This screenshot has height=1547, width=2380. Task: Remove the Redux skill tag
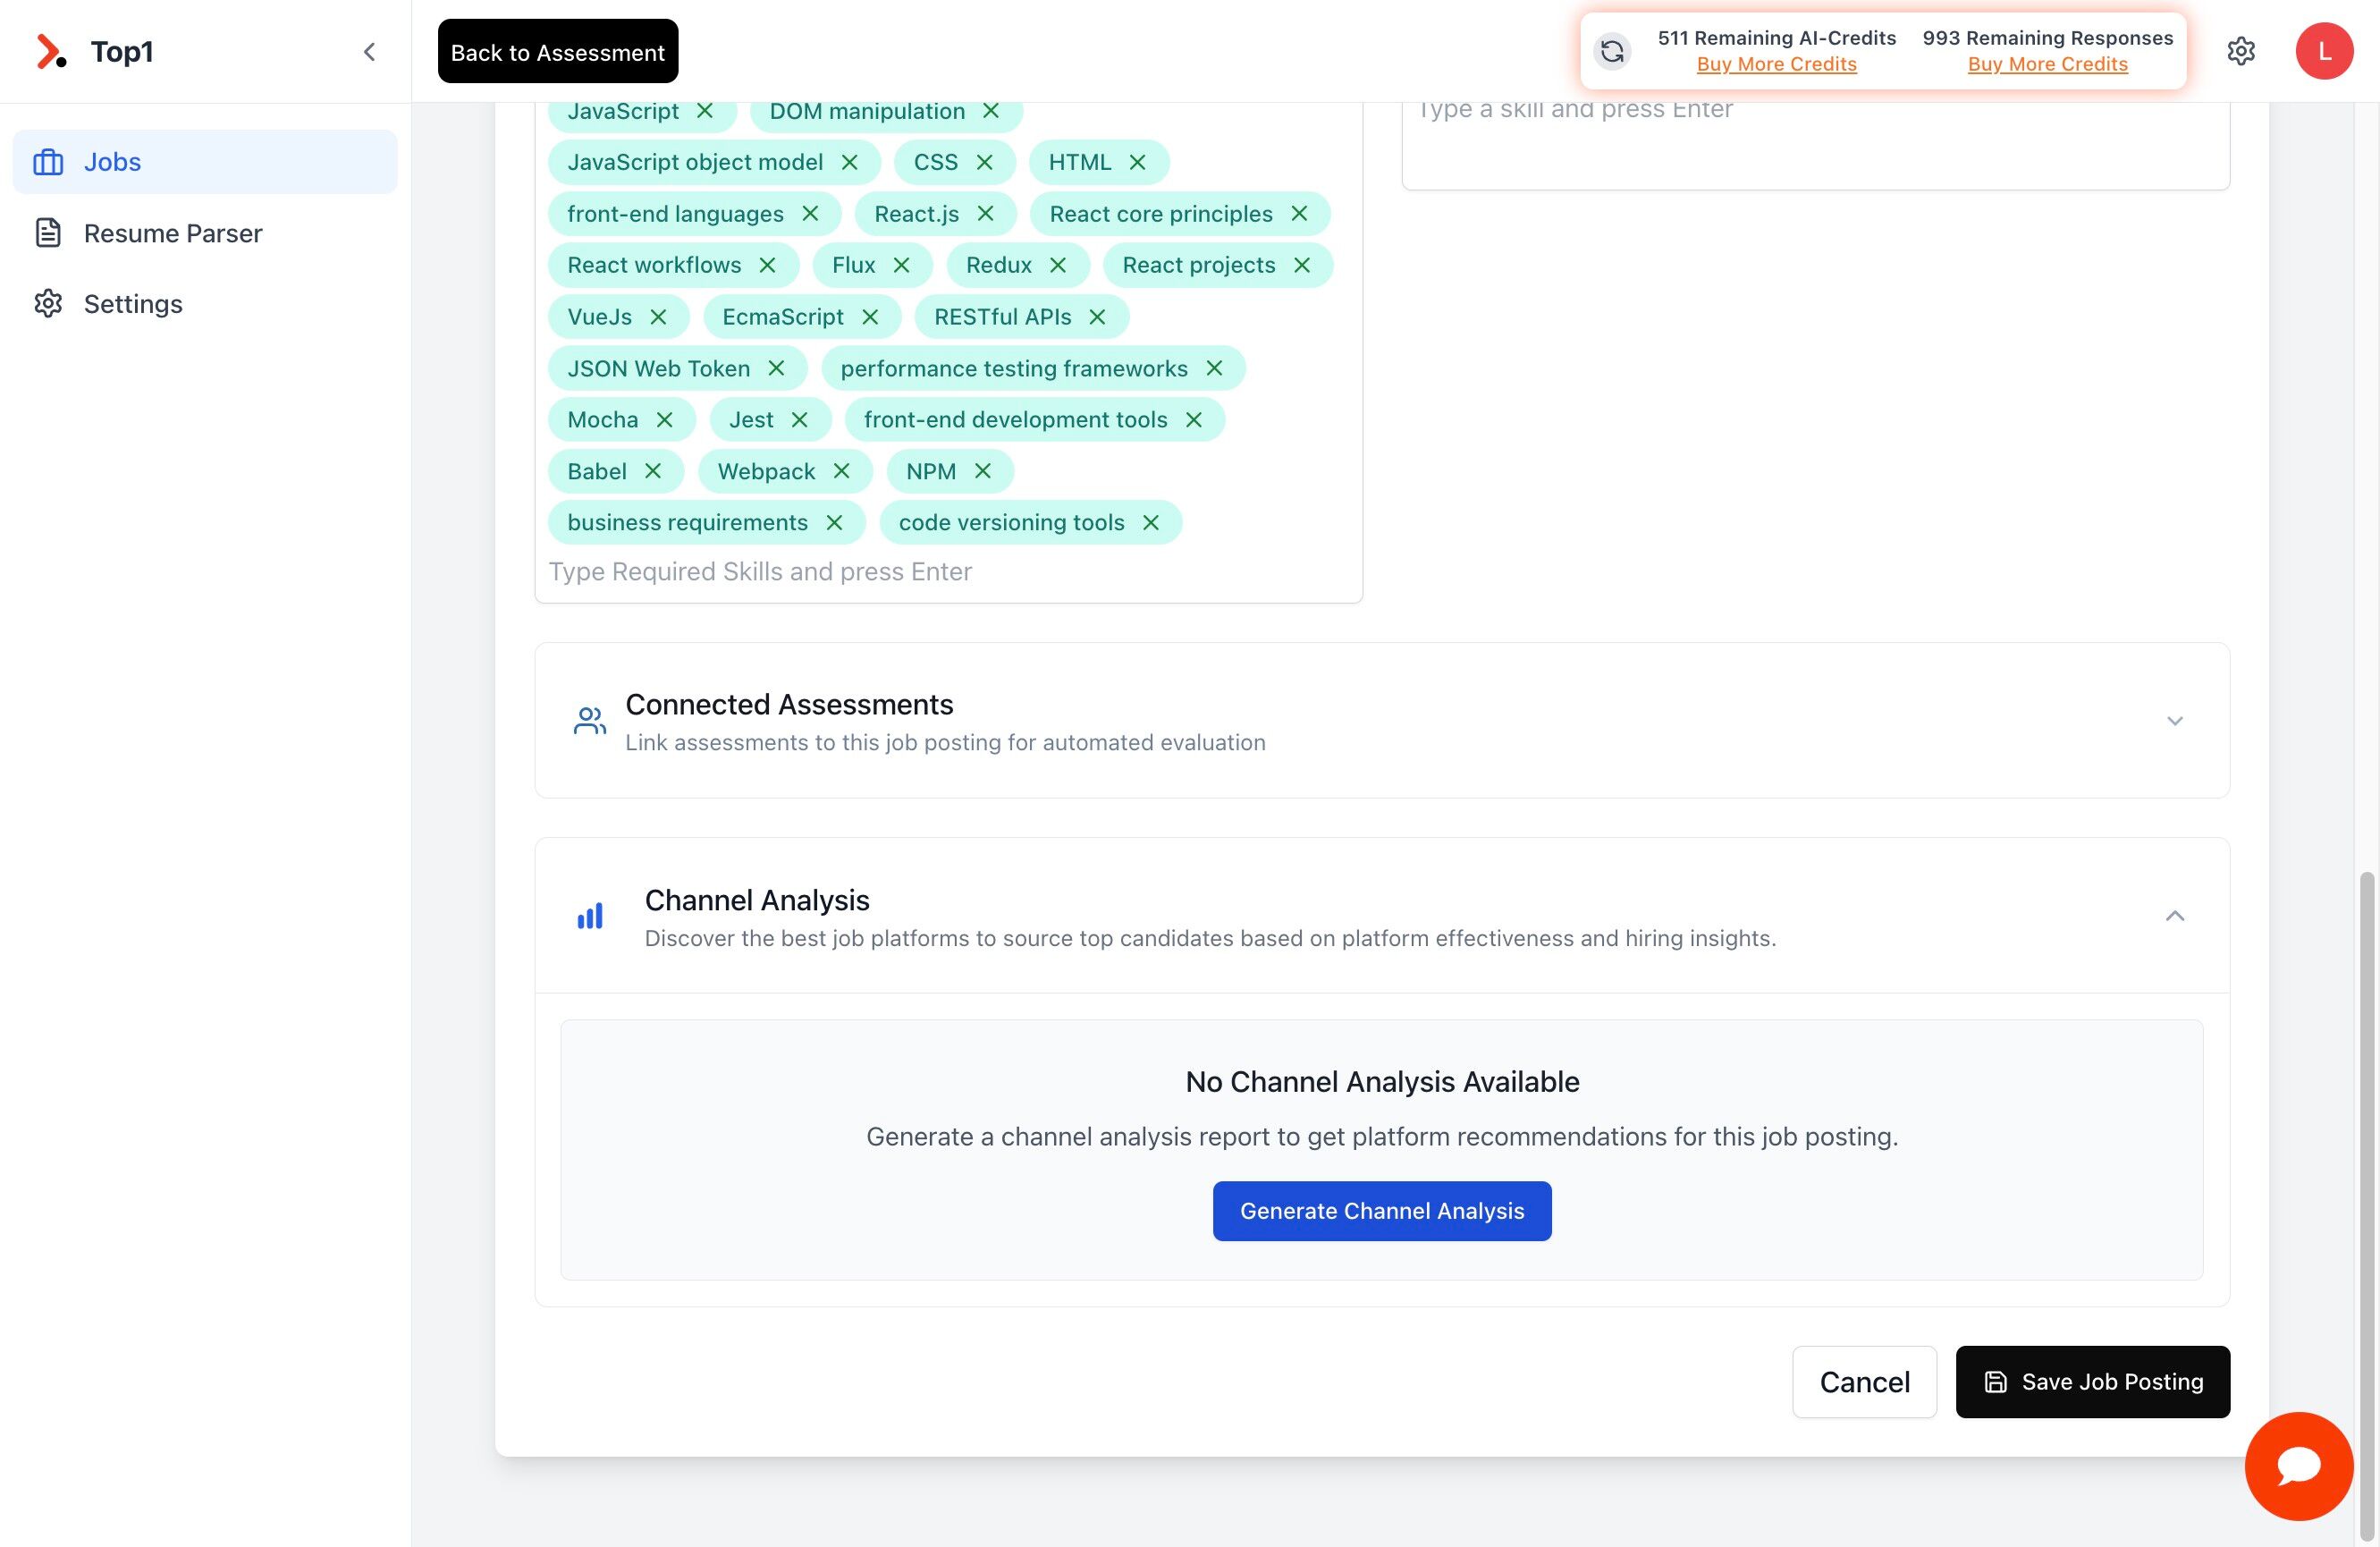[1059, 265]
